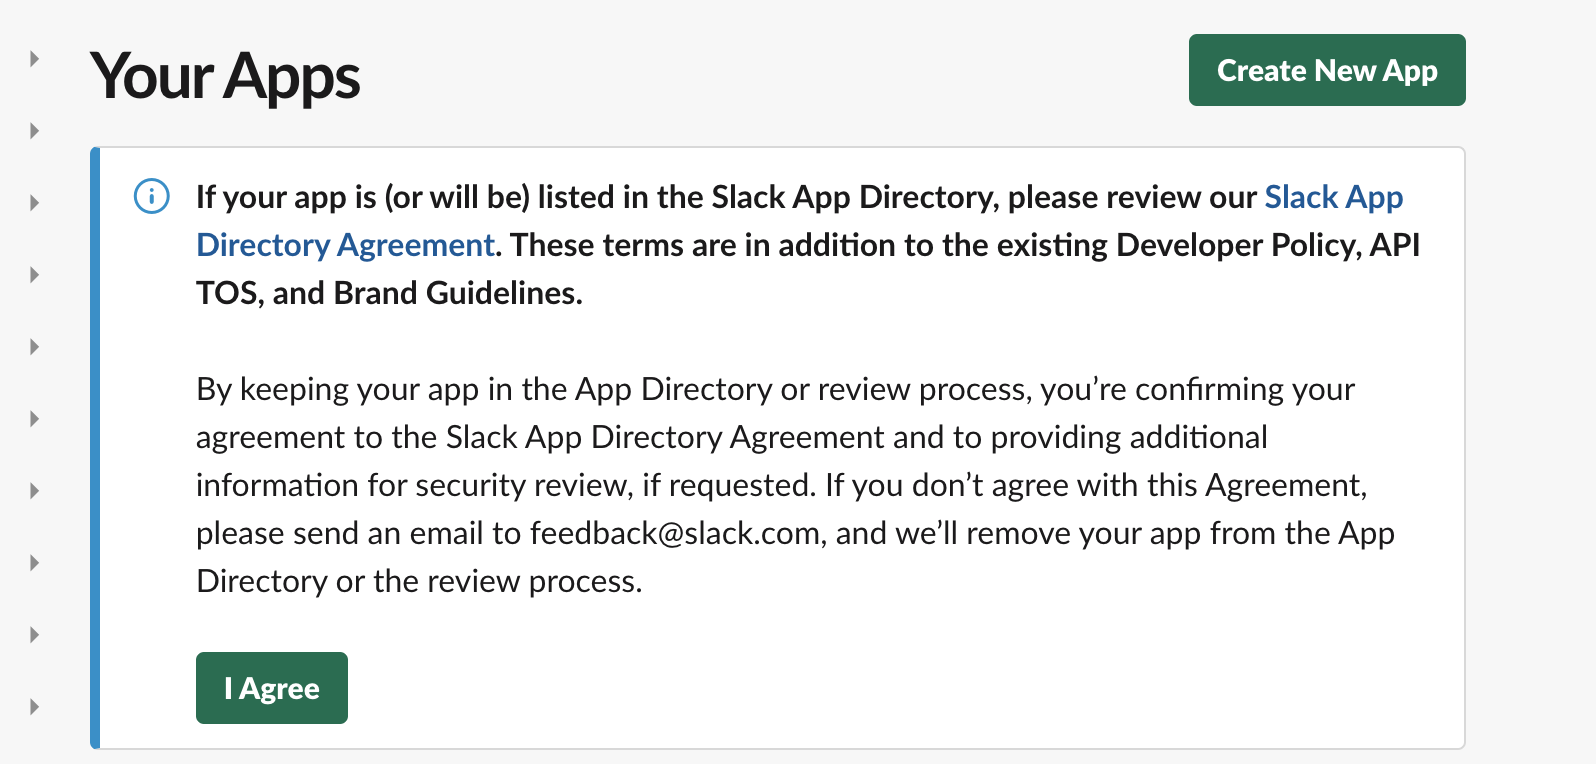This screenshot has height=764, width=1596.
Task: Click the I Agree button
Action: [272, 688]
